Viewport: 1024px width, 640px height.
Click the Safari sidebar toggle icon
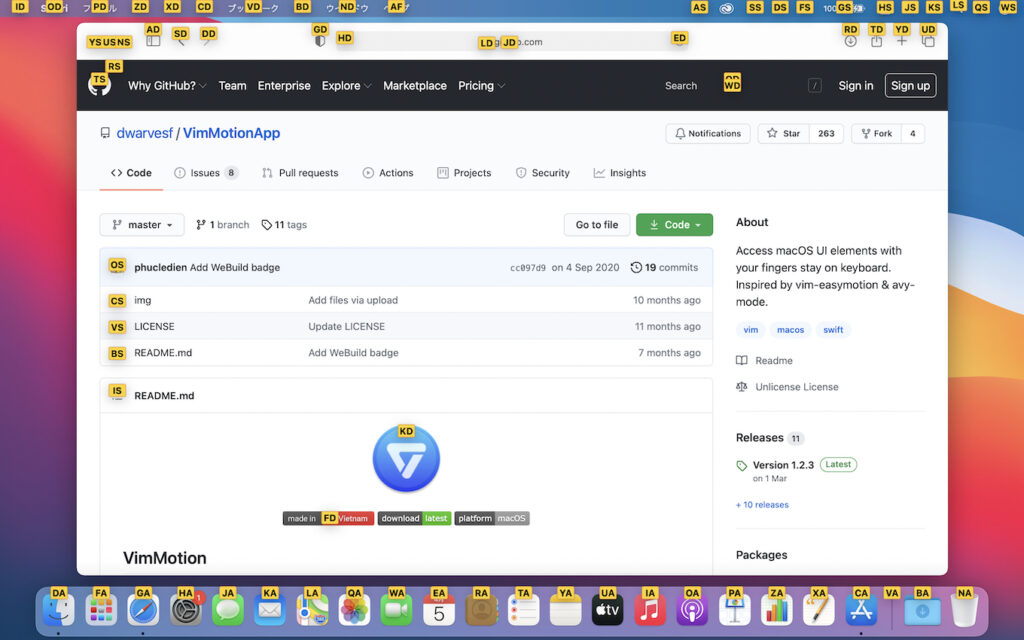(x=153, y=42)
